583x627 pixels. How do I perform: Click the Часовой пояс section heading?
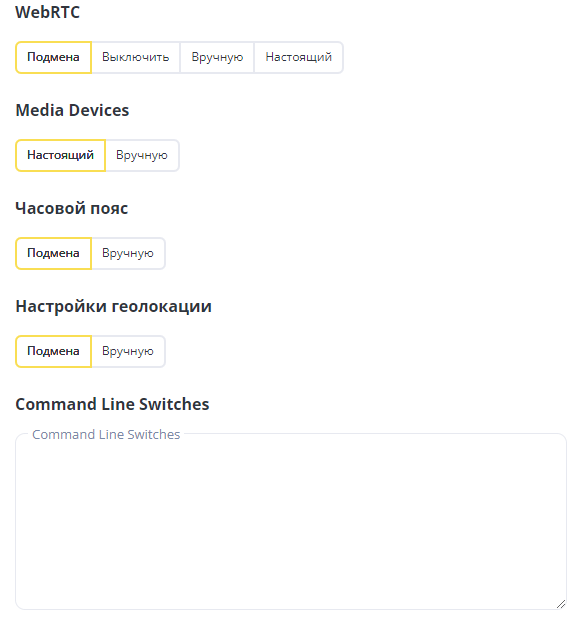72,208
